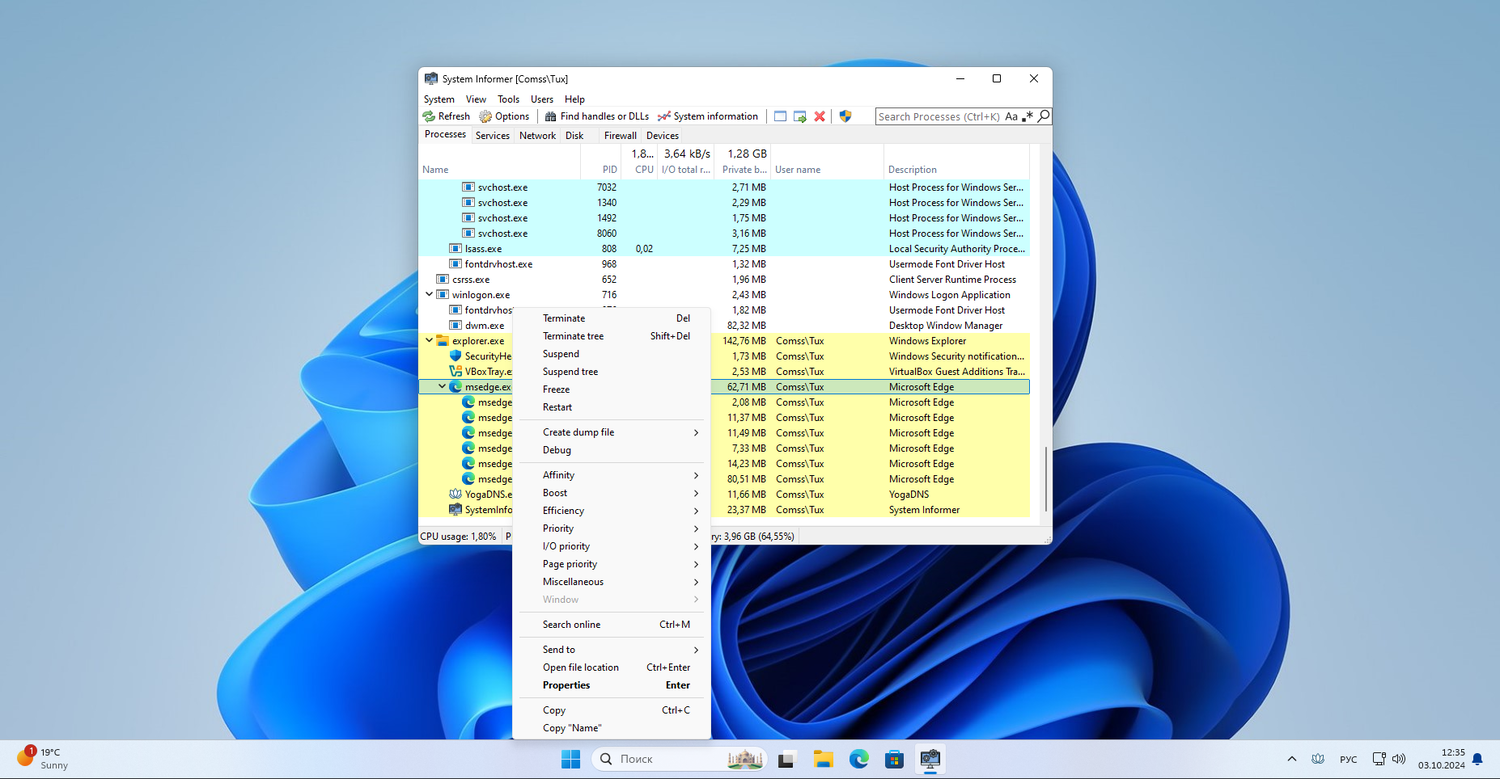Viewport: 1500px width, 779px height.
Task: Show hidden tray icons chevron
Action: tap(1292, 759)
